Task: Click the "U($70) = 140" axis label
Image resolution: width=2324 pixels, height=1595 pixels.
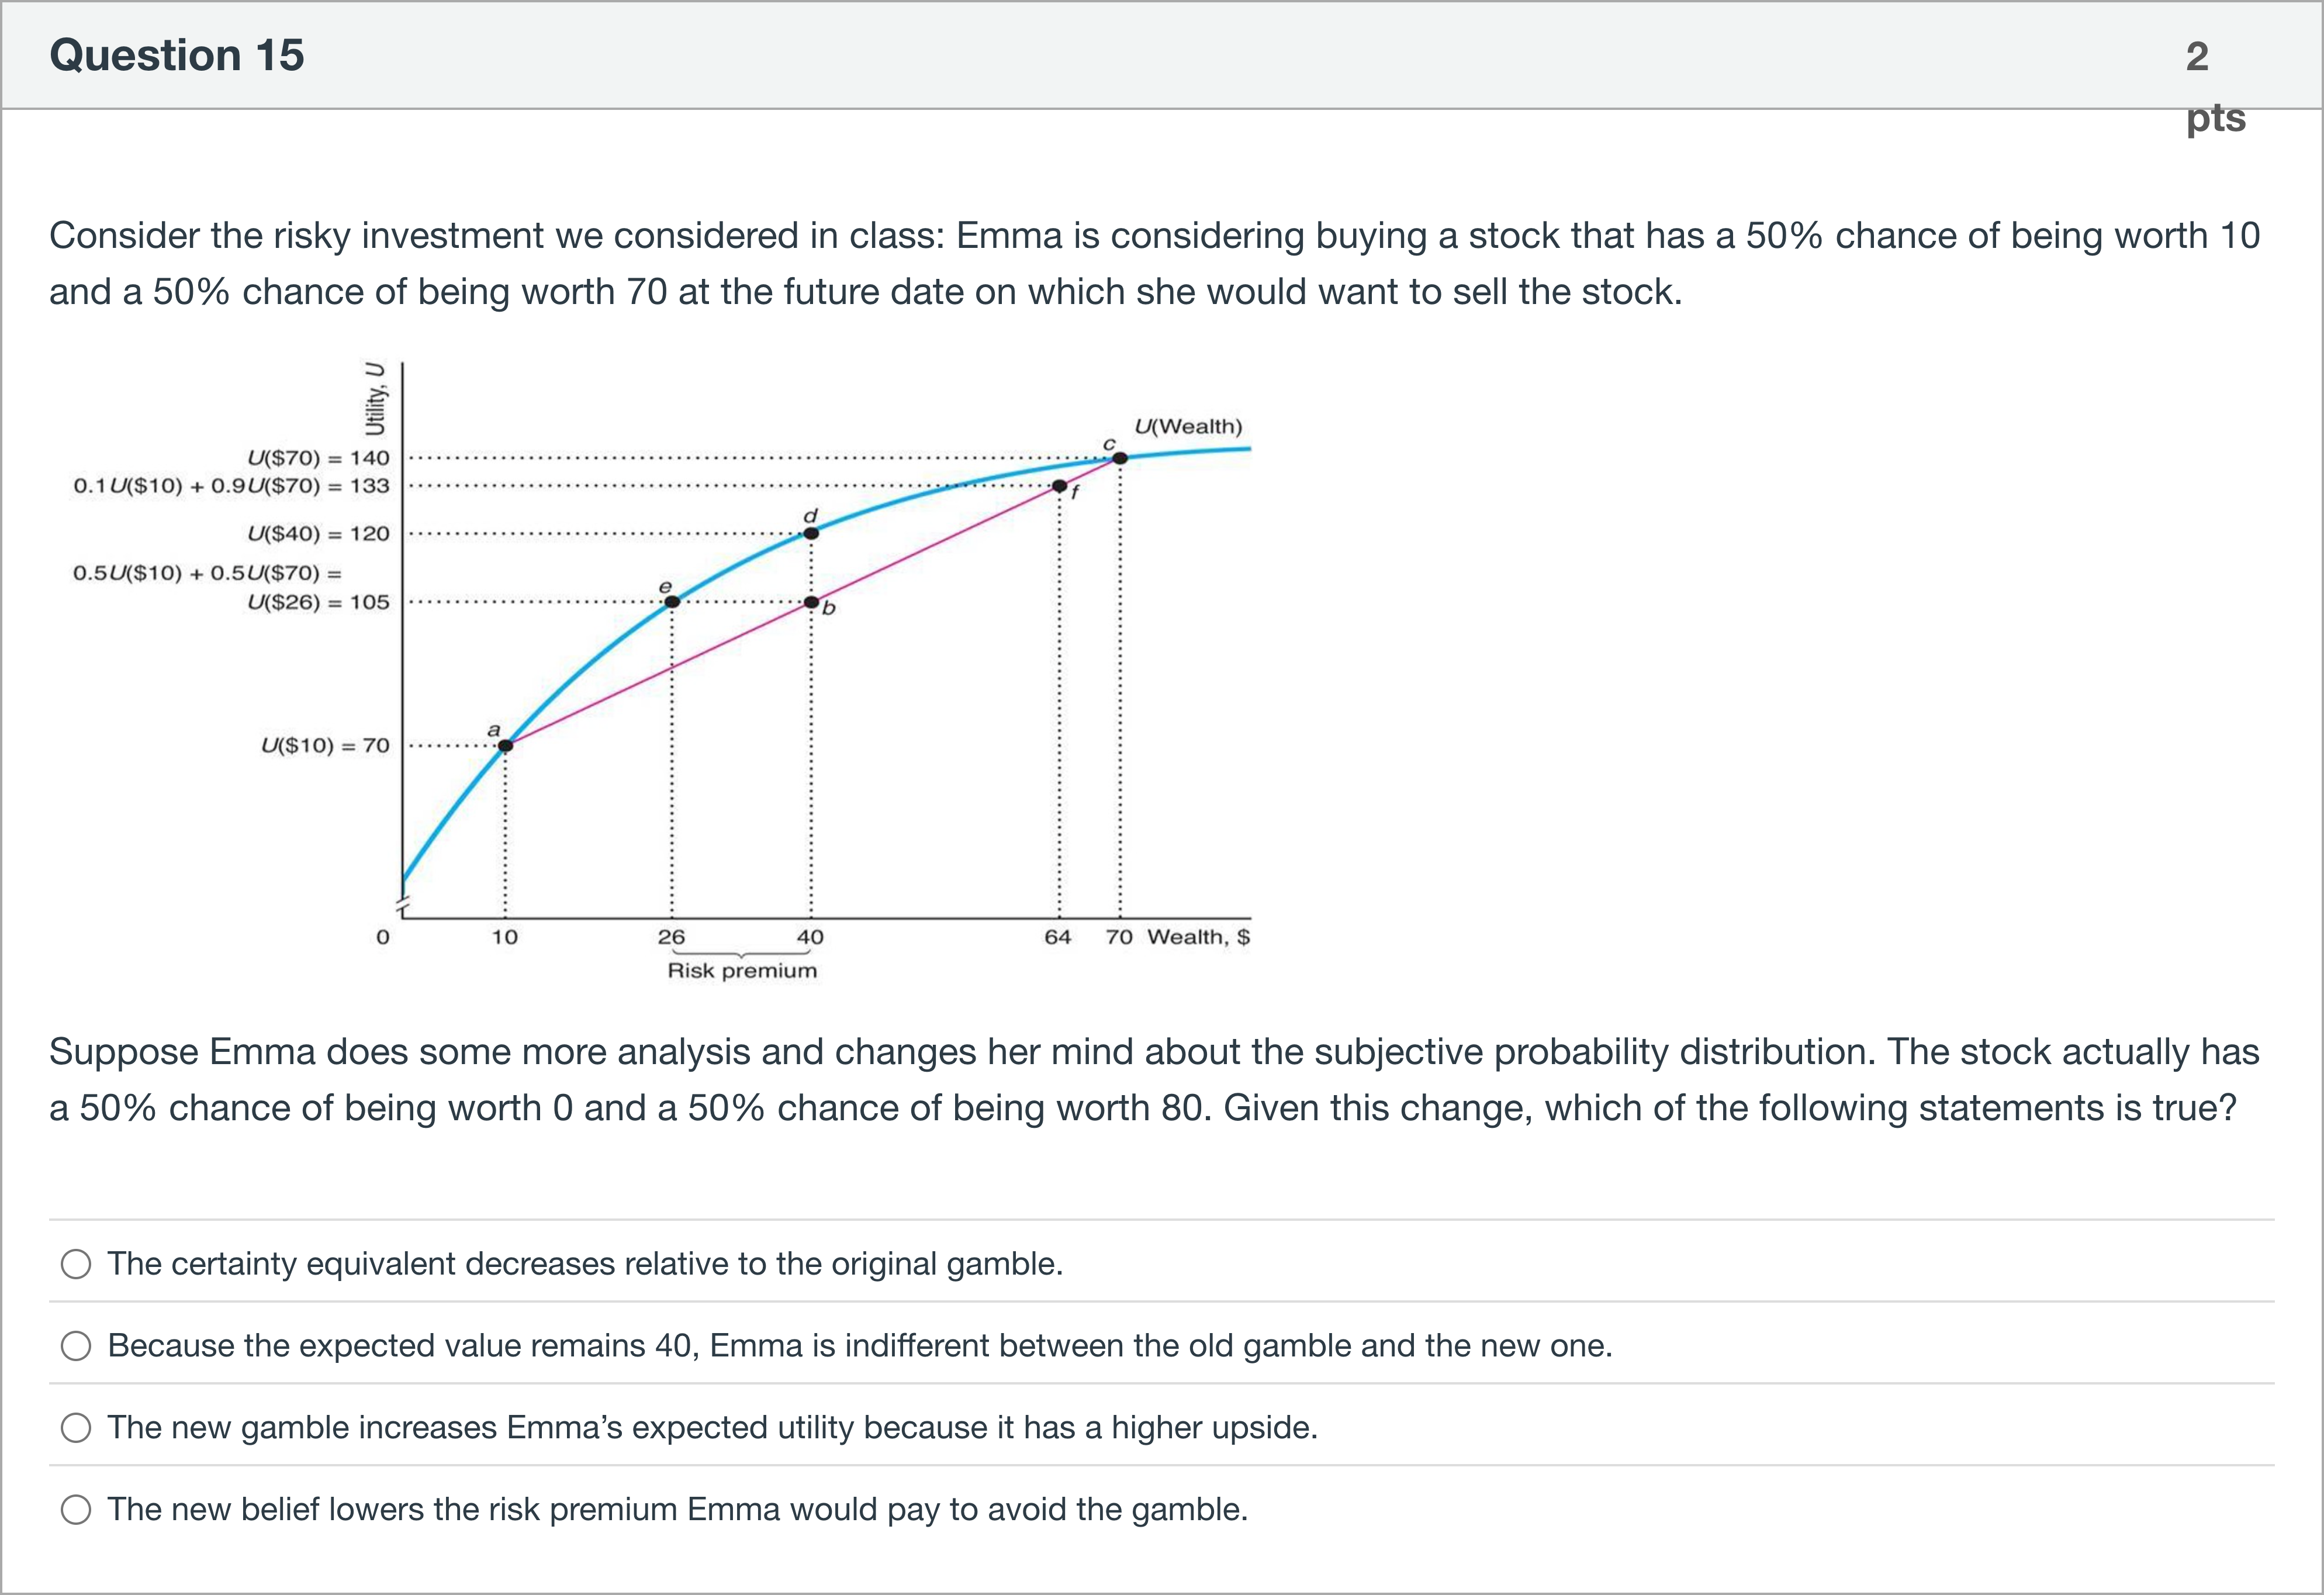Action: coord(318,458)
